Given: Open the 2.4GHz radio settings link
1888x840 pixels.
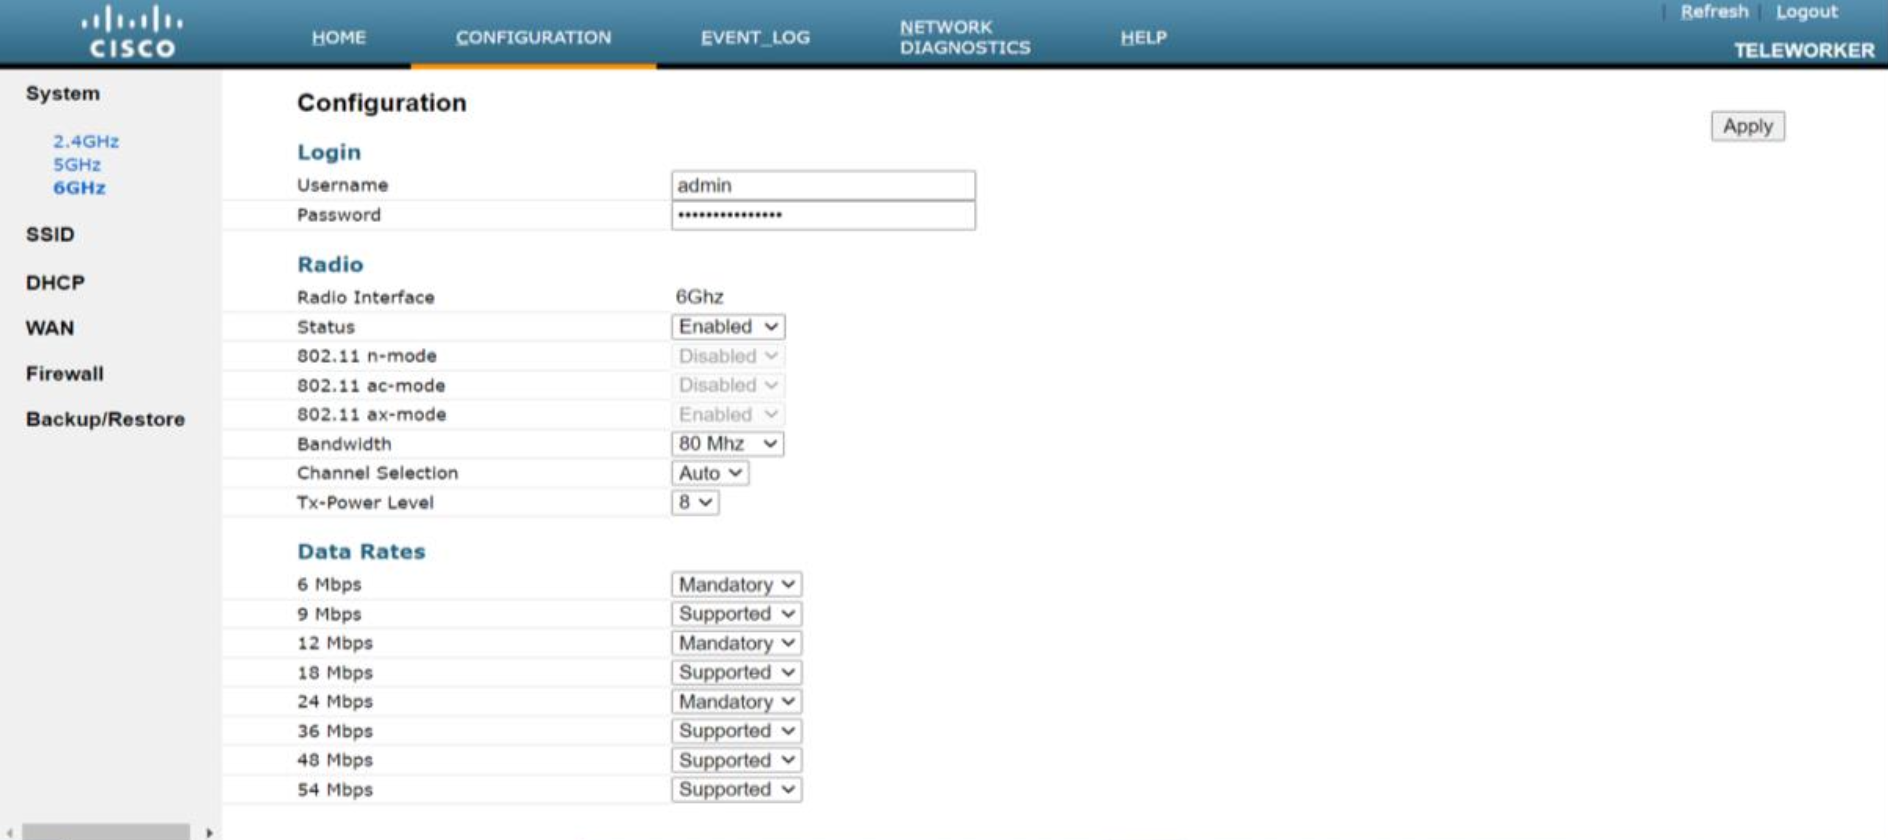Looking at the screenshot, I should coord(86,141).
